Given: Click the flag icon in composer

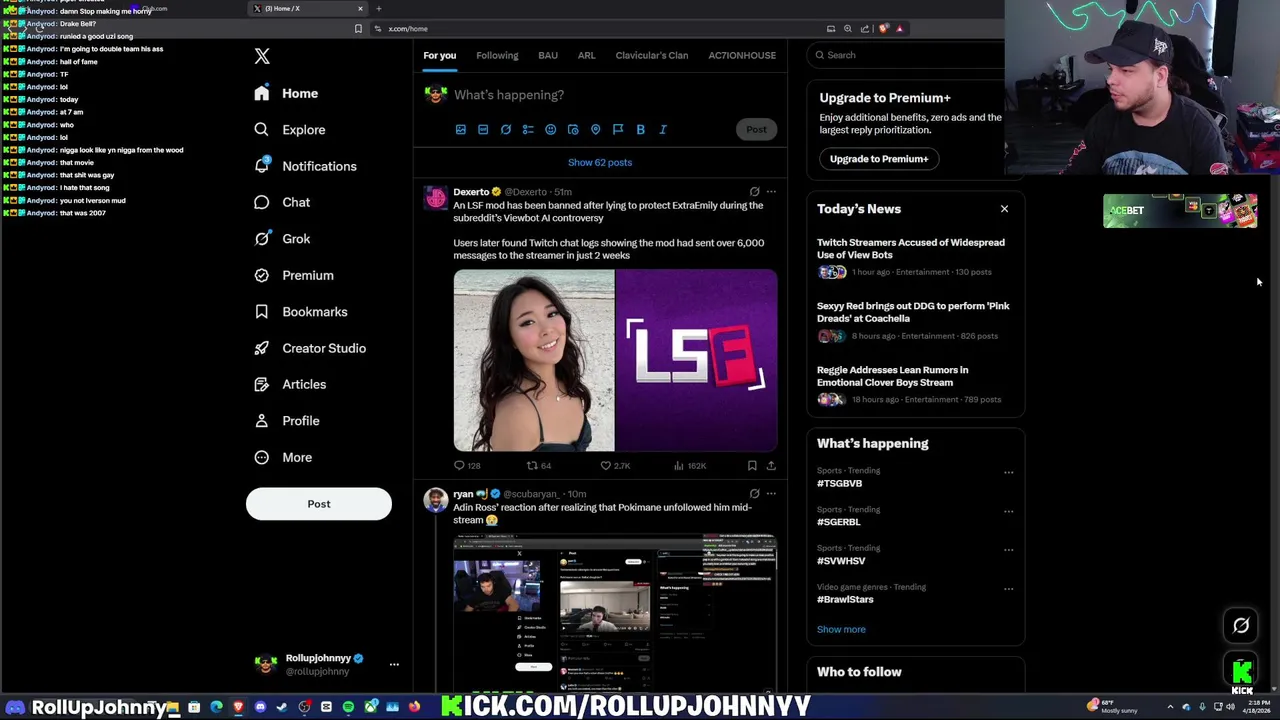Looking at the screenshot, I should [x=618, y=129].
